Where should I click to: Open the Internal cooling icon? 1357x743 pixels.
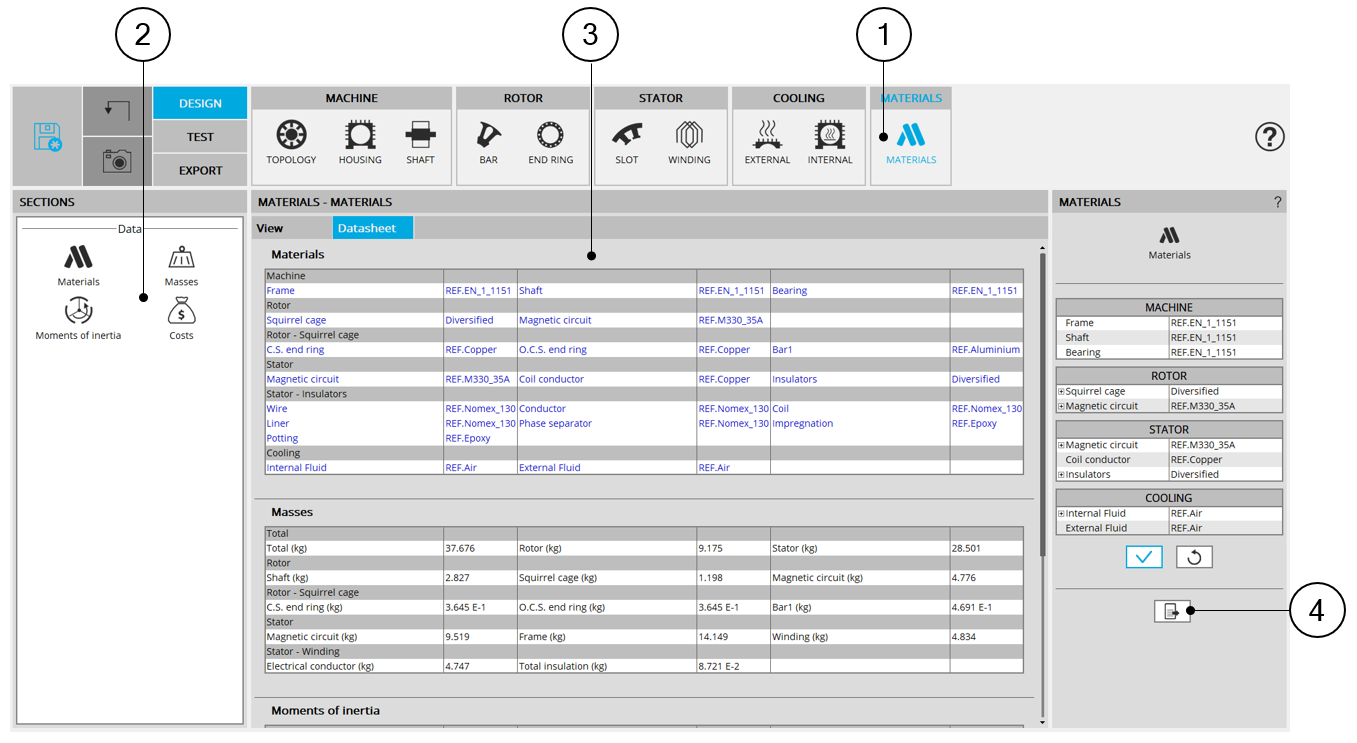[x=829, y=136]
